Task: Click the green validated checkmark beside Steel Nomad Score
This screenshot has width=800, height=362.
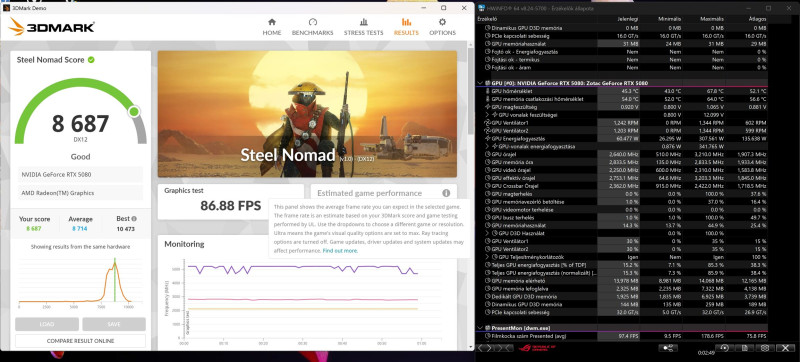Action: point(91,60)
